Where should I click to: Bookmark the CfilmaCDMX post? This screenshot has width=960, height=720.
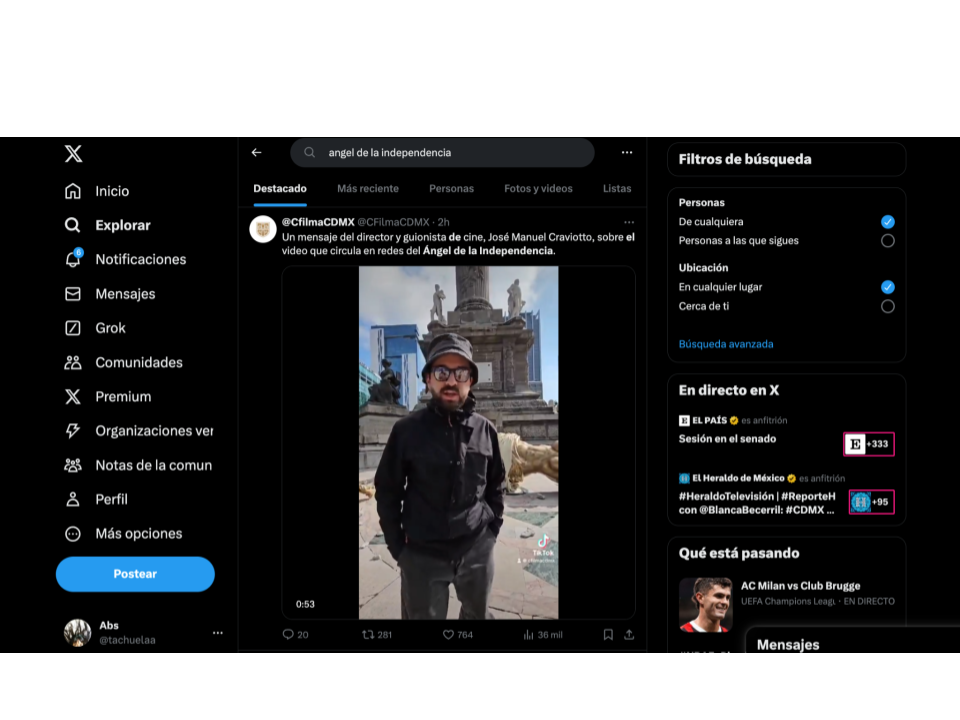(x=608, y=634)
